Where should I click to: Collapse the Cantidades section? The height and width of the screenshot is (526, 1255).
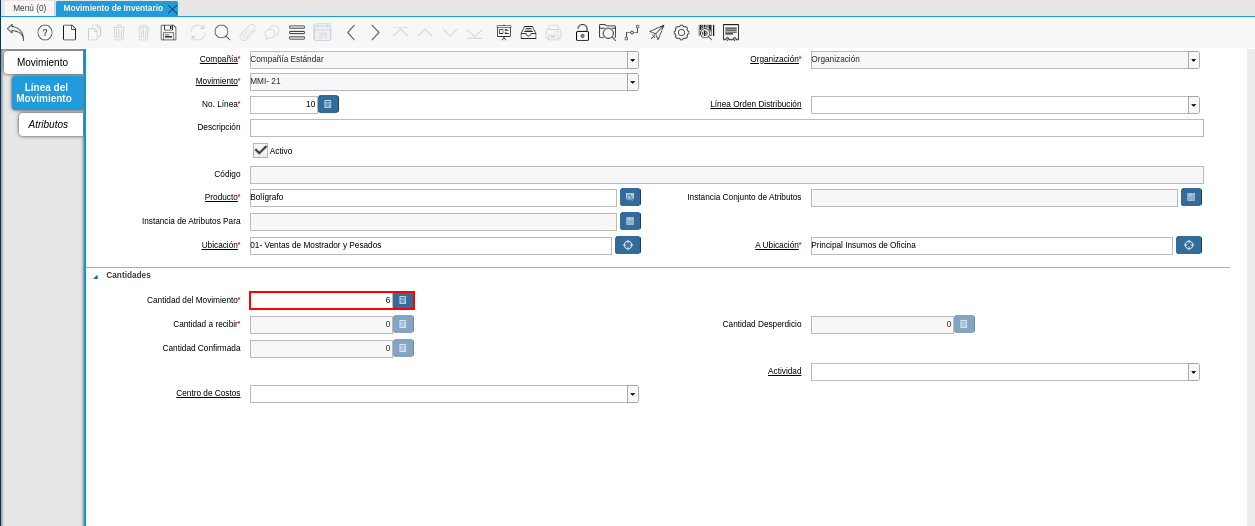pos(96,276)
